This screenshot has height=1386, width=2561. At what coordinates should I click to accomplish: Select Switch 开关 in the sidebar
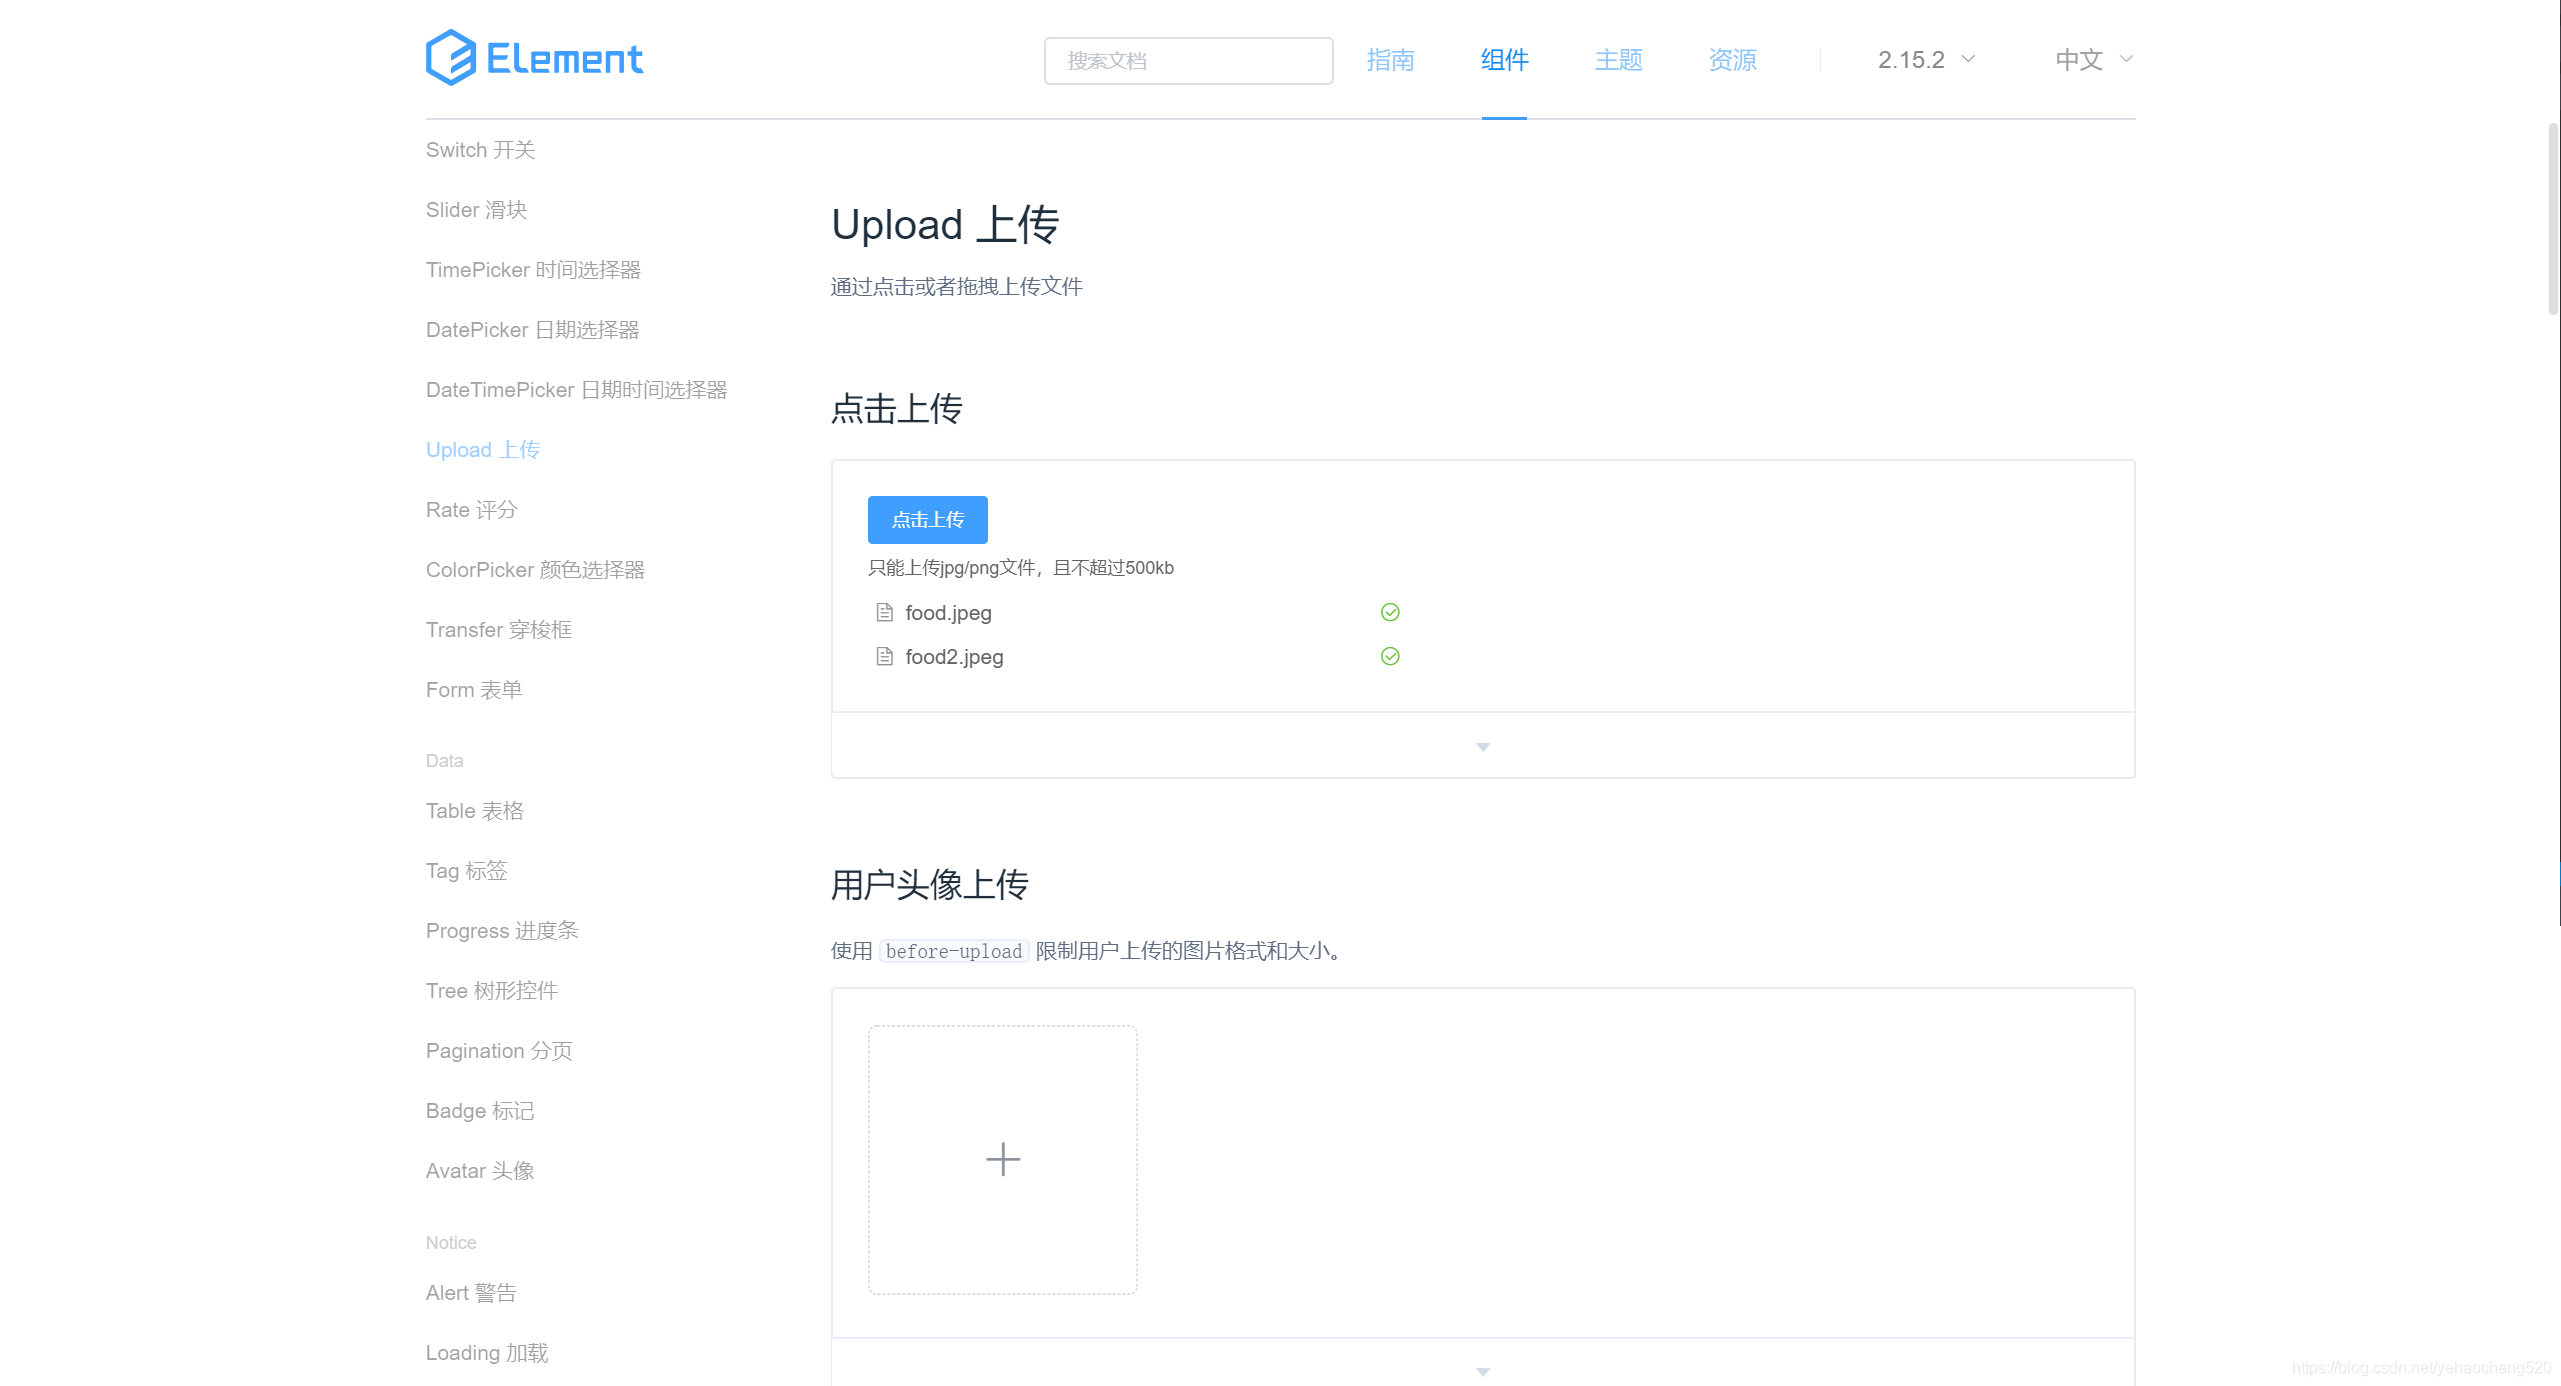click(x=480, y=150)
